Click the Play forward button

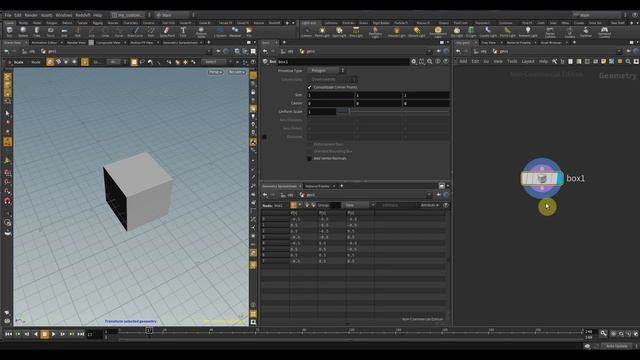pos(53,334)
